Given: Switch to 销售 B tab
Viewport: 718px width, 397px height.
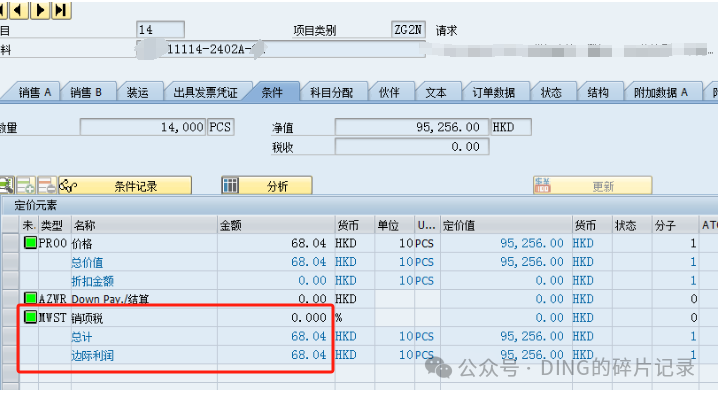Looking at the screenshot, I should [x=86, y=92].
